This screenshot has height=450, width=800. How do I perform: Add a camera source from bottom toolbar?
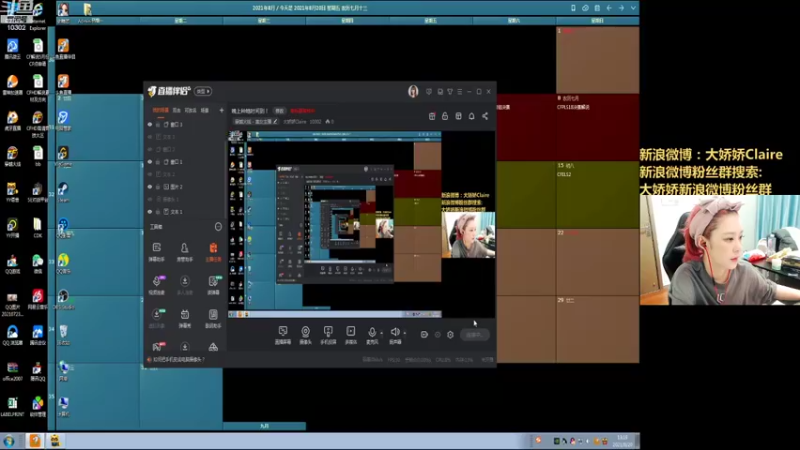coord(305,335)
